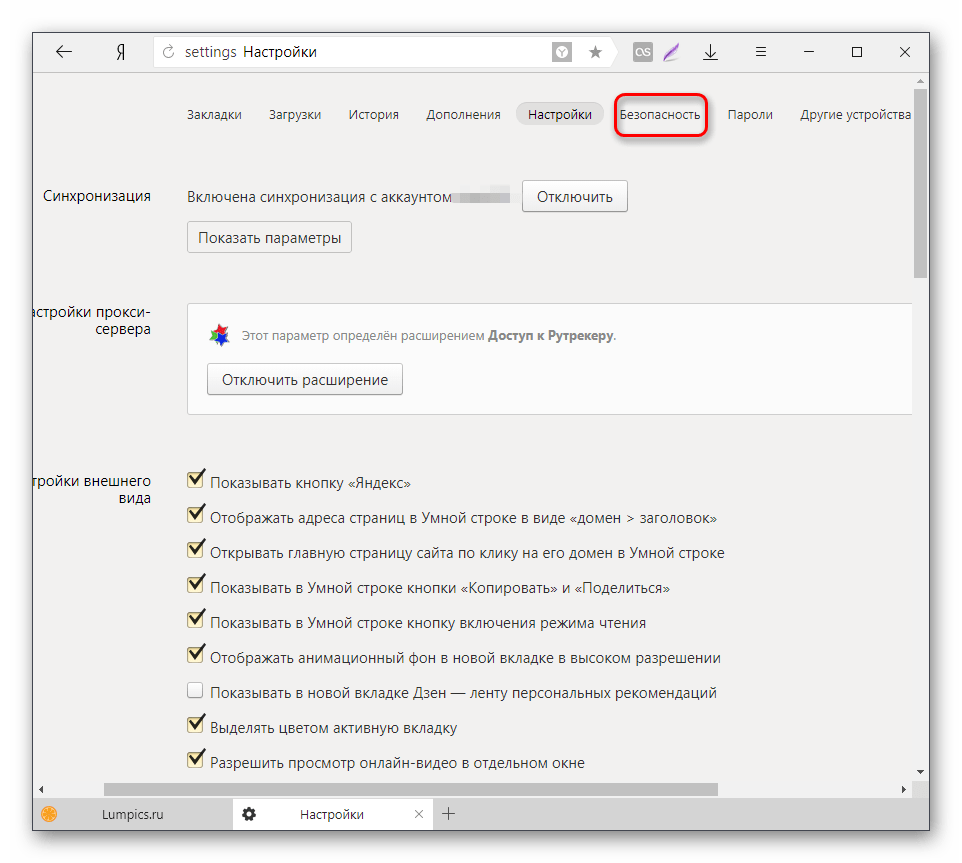Screen dimensions: 962x863
Task: Open the Пароли tab
Action: 750,115
